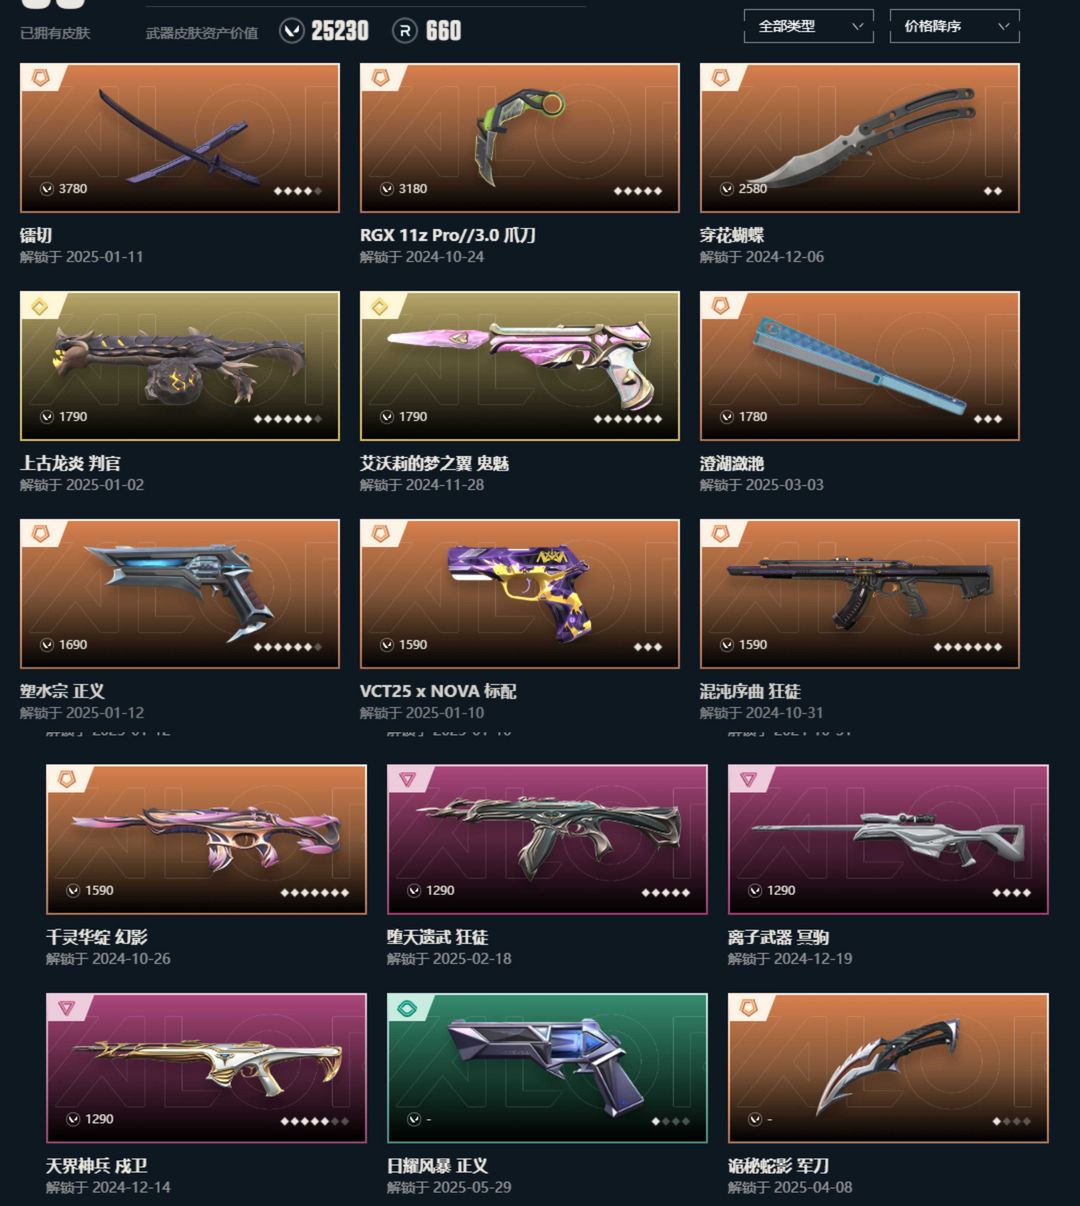The image size is (1080, 1206).
Task: Click the VP currency icon beside 25230
Action: pos(291,32)
